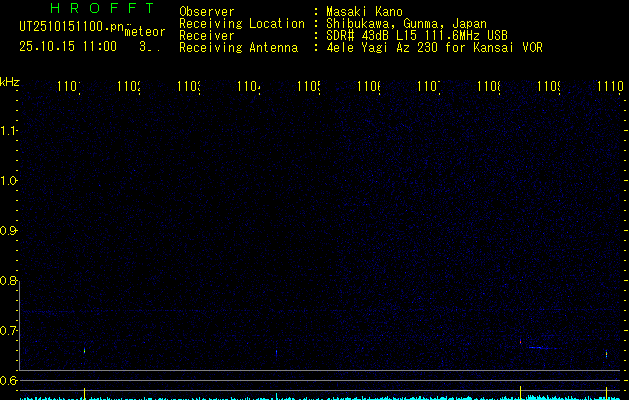629x400 pixels.
Task: Select the 1.1 kHz frequency axis tick
Action: click(x=9, y=131)
